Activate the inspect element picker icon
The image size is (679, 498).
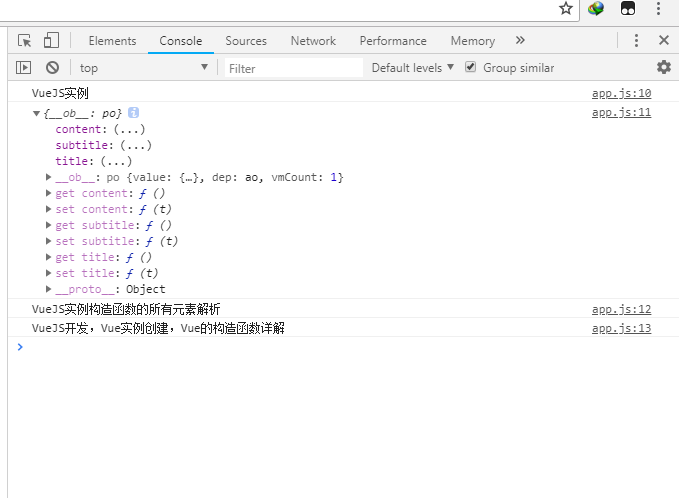point(25,41)
